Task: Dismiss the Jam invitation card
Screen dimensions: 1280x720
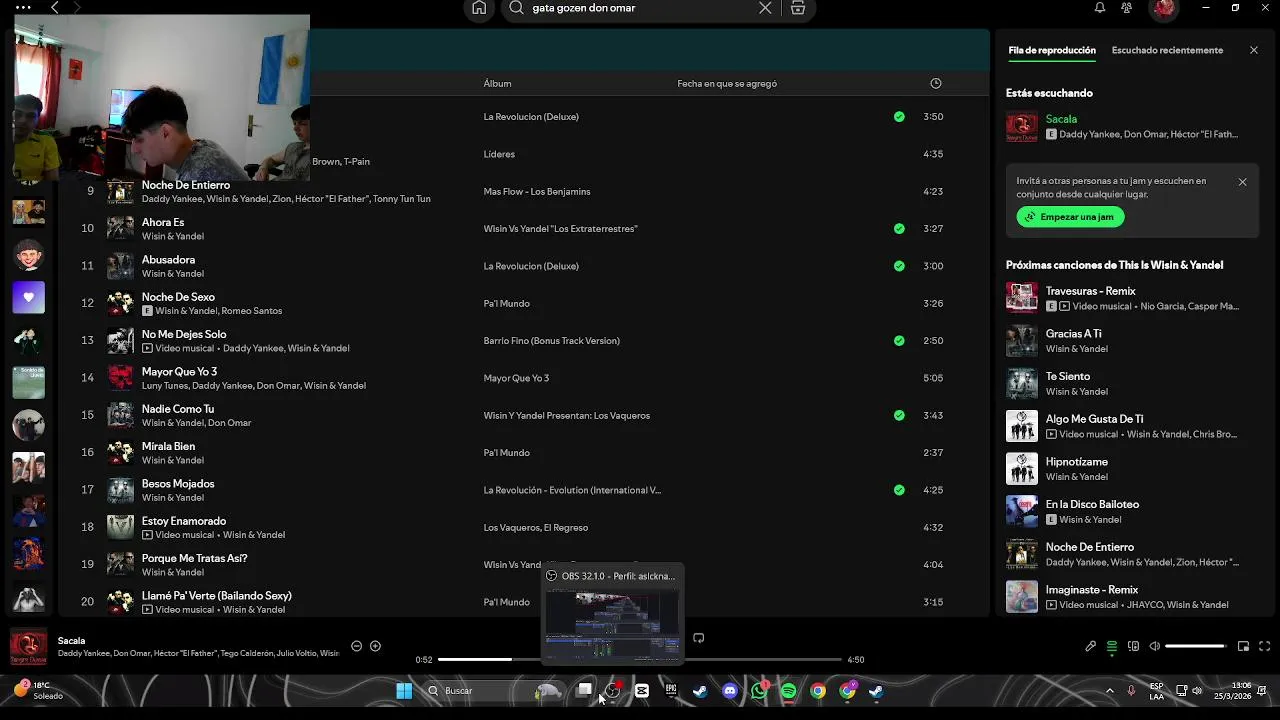Action: (x=1242, y=182)
